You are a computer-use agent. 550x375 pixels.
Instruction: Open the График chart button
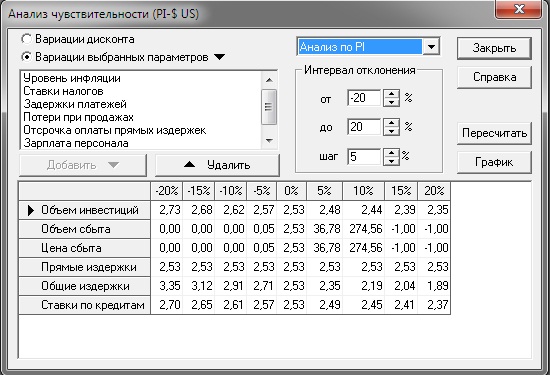pyautogui.click(x=494, y=162)
